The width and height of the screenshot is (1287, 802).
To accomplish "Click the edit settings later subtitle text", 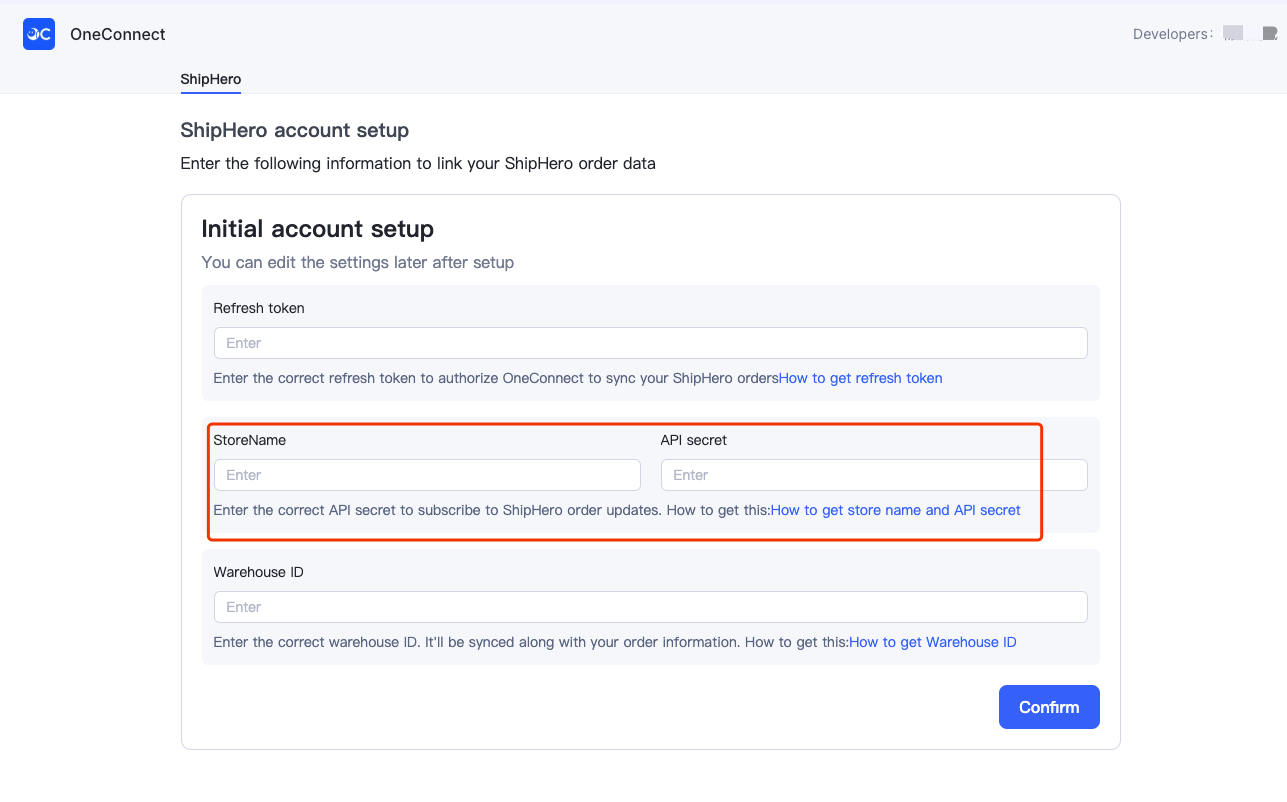I will click(358, 263).
